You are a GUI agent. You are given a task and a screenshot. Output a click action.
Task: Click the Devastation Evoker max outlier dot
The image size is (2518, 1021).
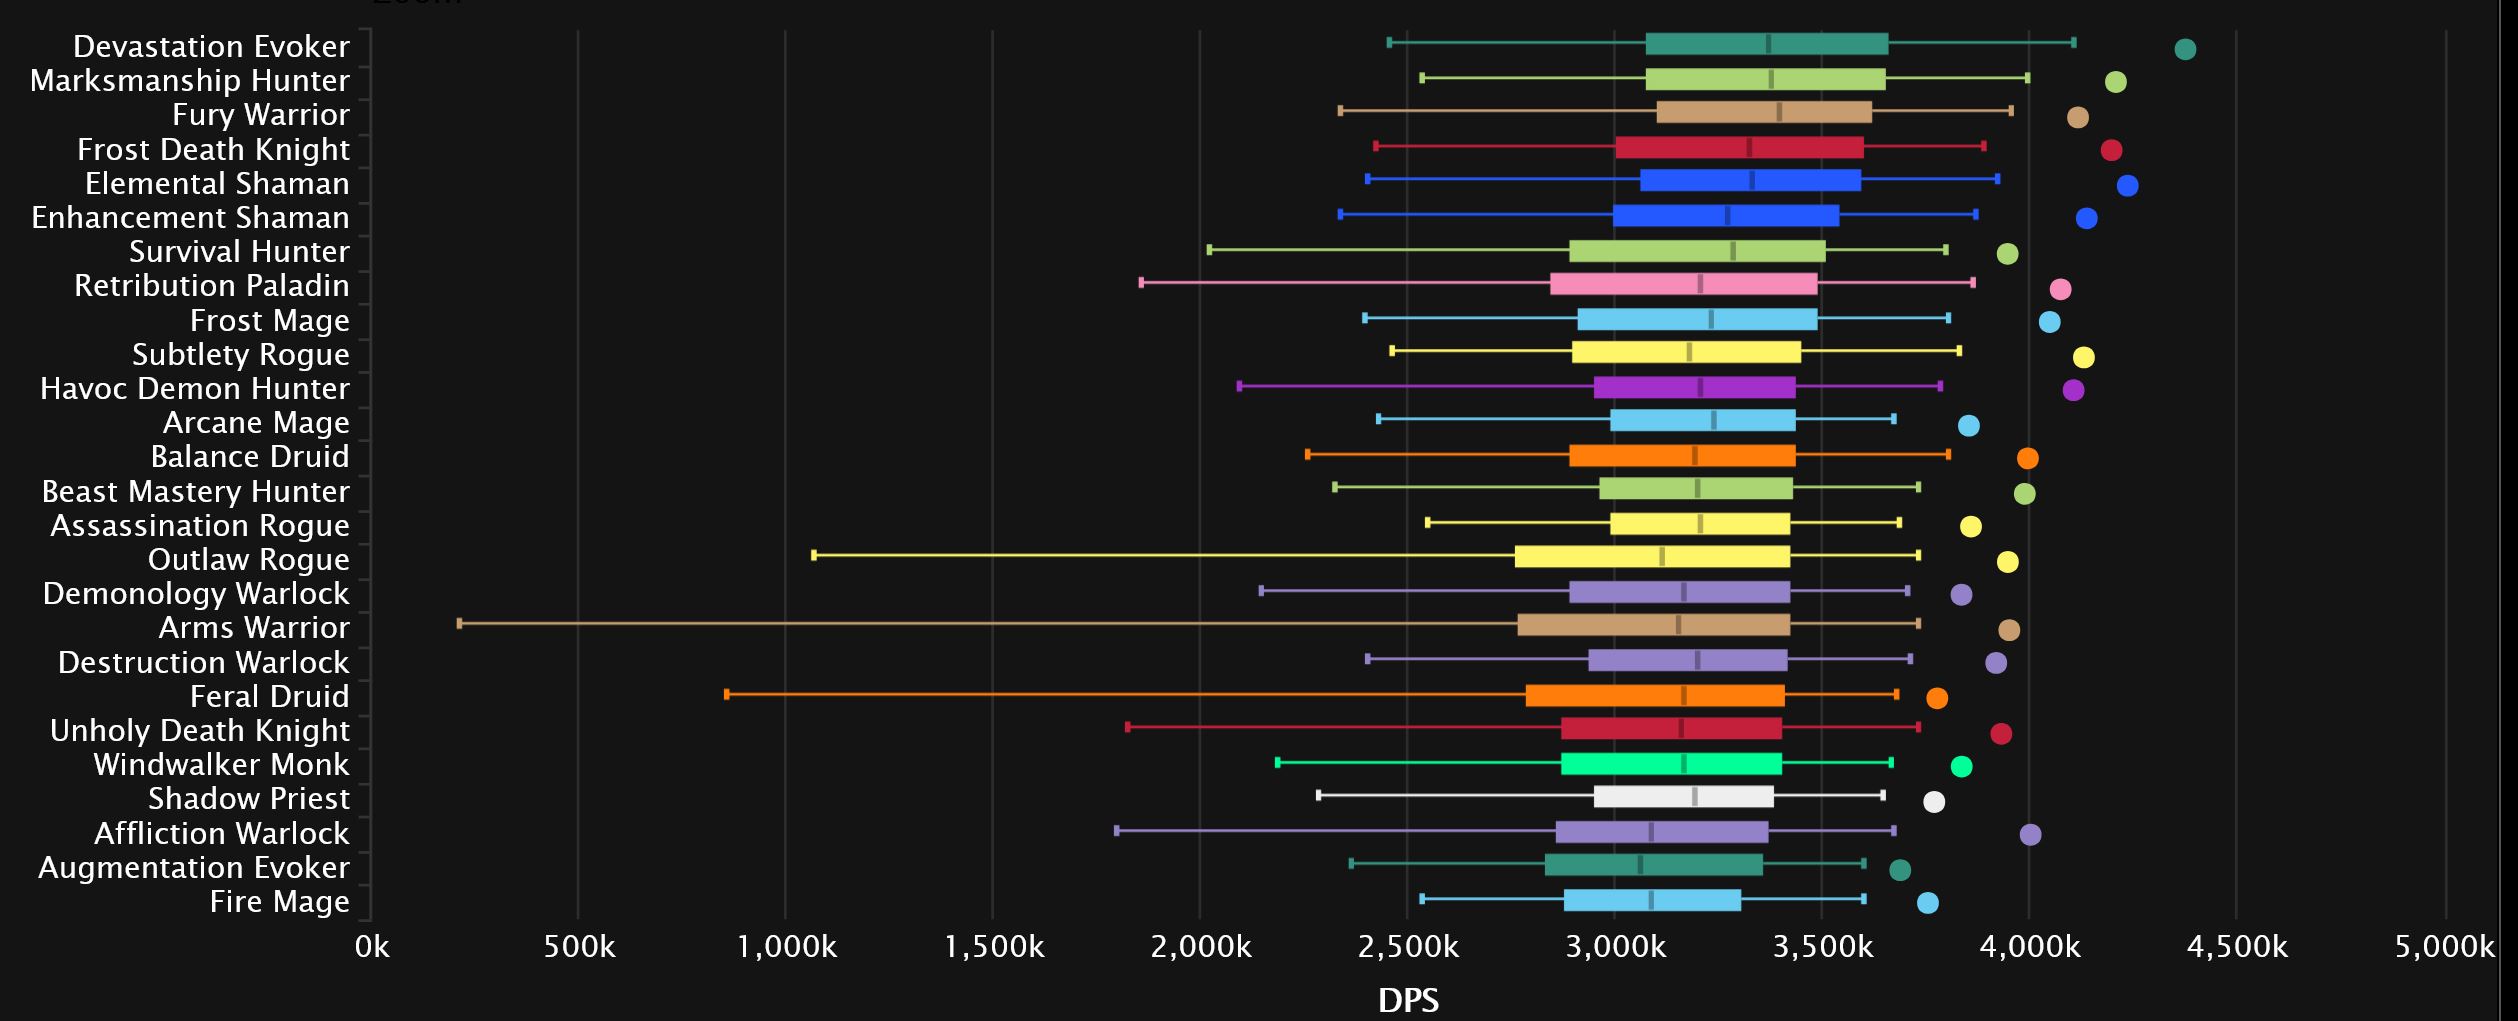[2185, 49]
